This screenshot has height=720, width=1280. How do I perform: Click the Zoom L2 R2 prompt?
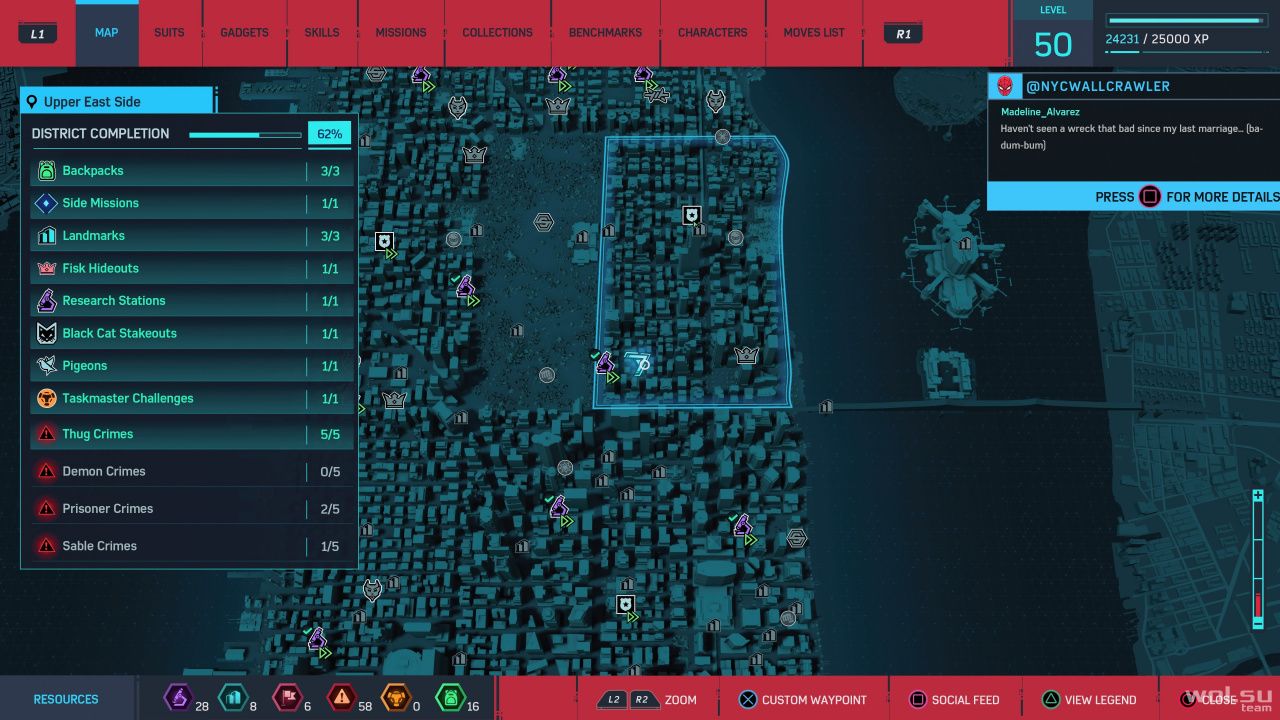click(x=647, y=700)
